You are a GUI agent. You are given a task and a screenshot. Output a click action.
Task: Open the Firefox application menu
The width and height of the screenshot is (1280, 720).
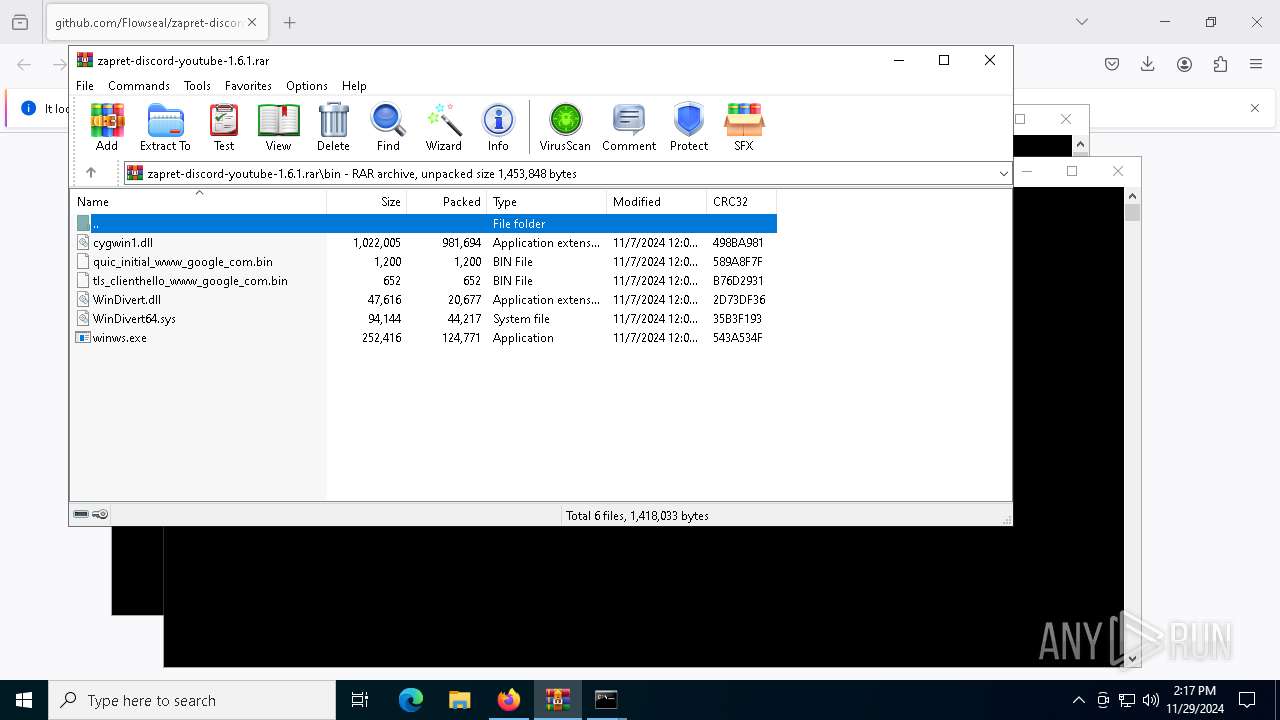click(x=1256, y=64)
